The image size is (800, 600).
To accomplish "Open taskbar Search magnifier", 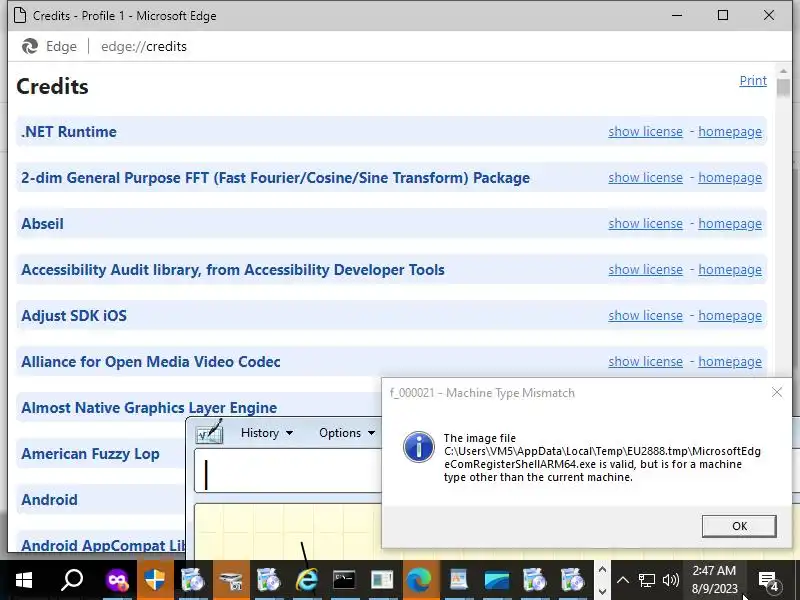I will tap(71, 580).
